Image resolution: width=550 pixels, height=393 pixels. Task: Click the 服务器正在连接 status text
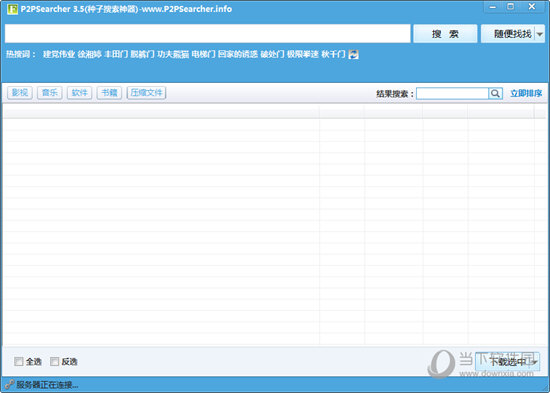(x=47, y=385)
